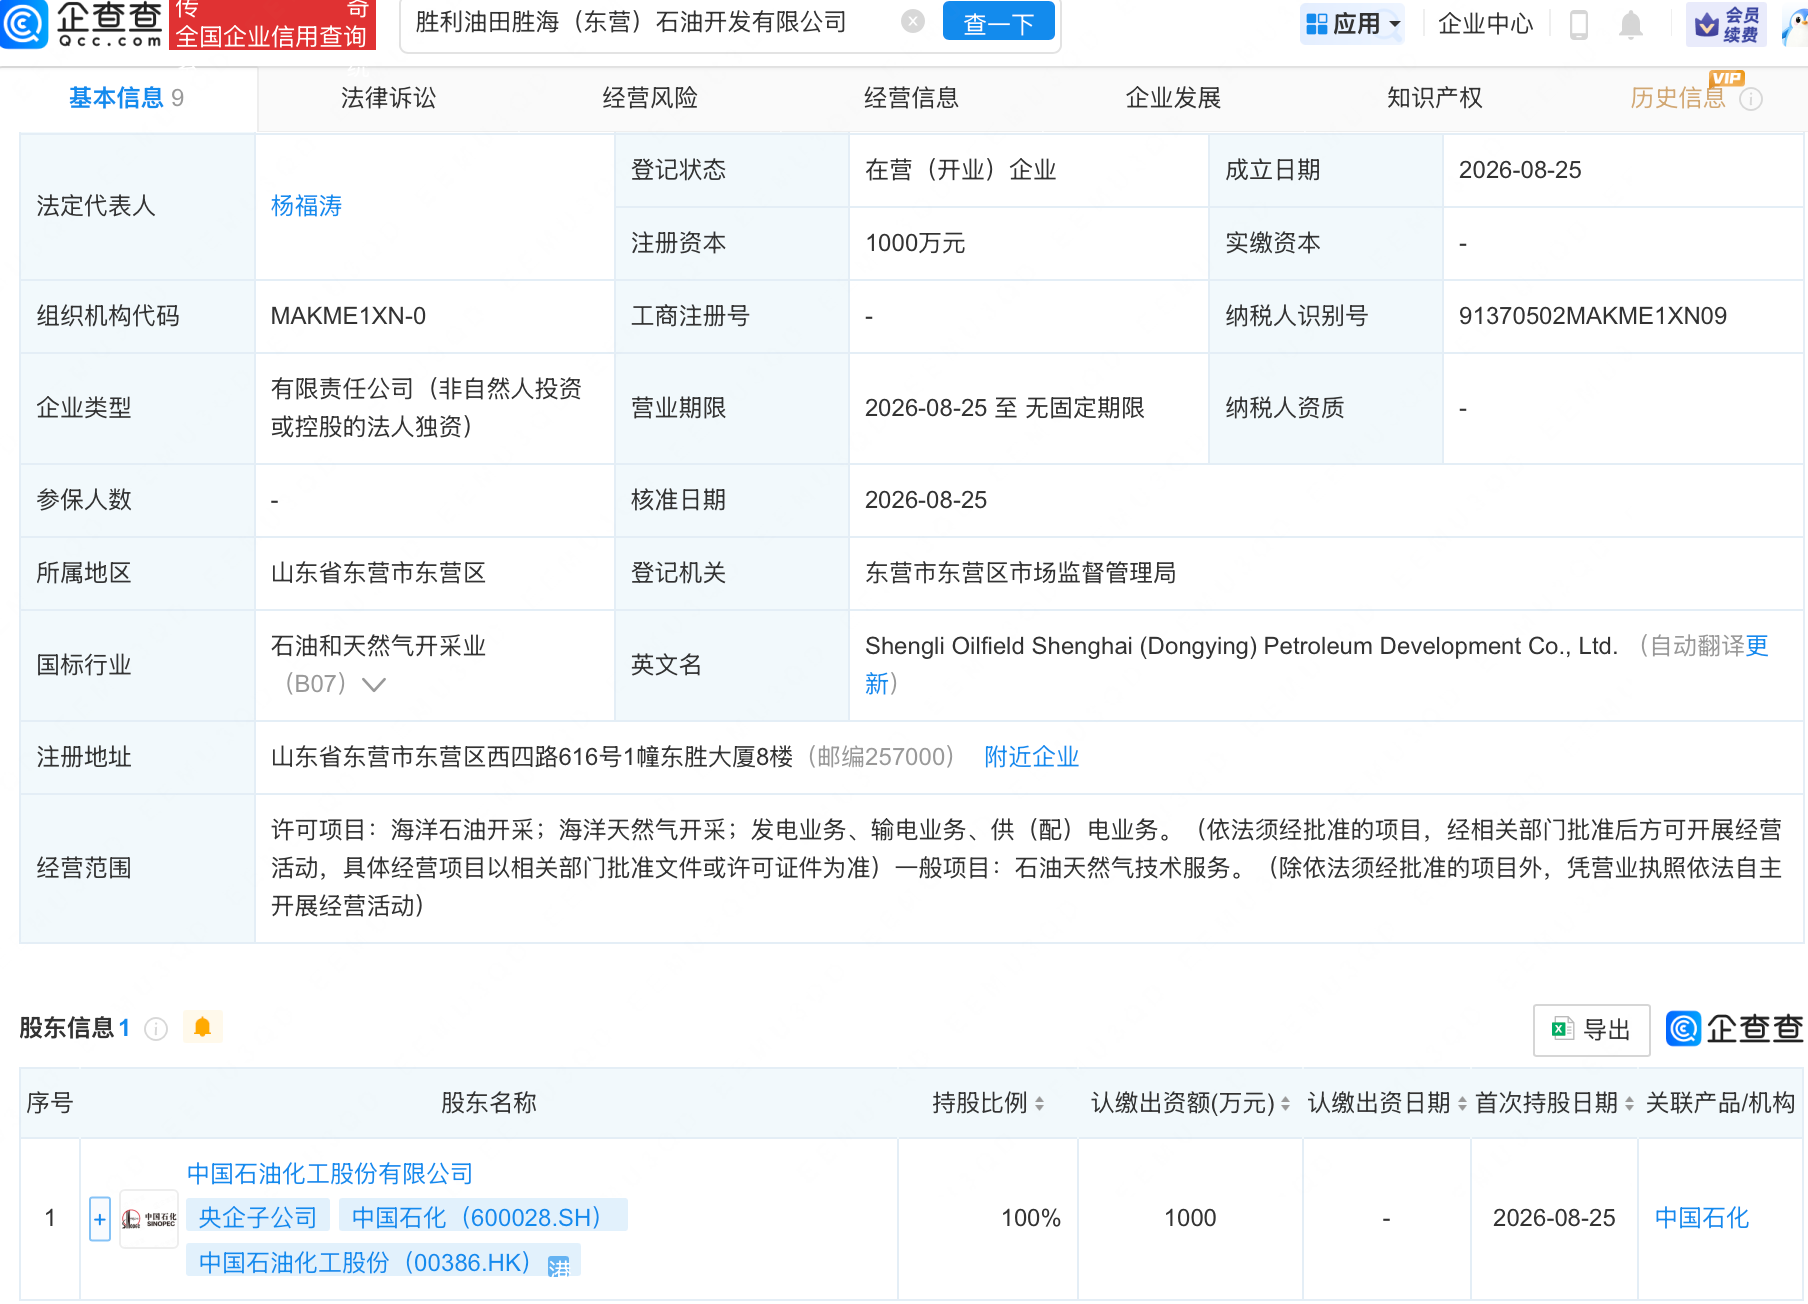Click the 查一下 search button
Viewport: 1808px width, 1304px height.
[x=998, y=22]
